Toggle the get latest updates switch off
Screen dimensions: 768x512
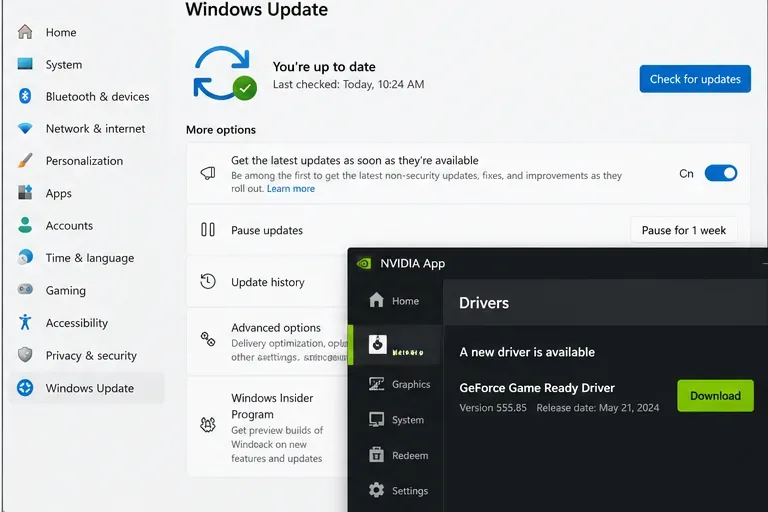720,173
